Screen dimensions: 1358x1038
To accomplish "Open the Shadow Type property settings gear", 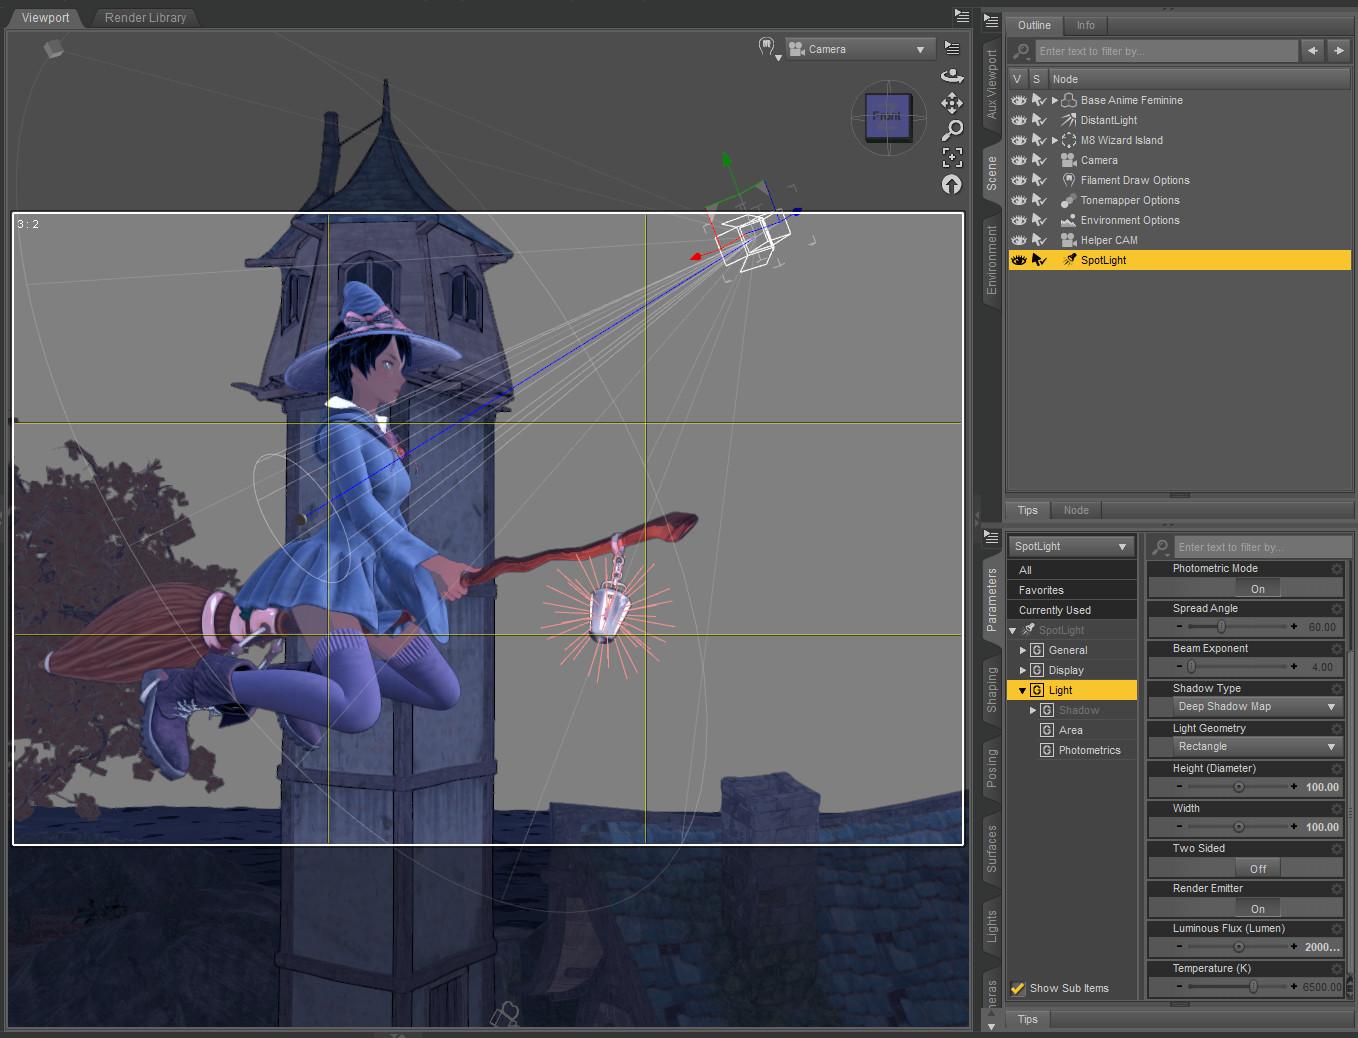I will (x=1336, y=689).
